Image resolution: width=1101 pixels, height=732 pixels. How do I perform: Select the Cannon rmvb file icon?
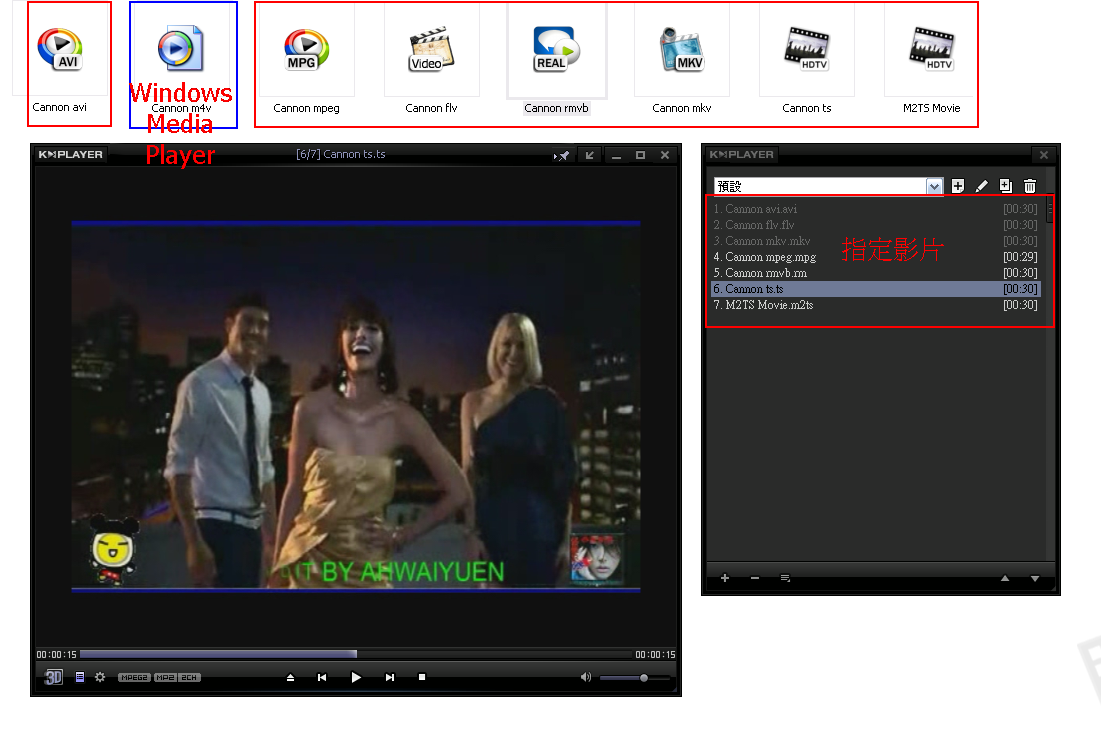click(556, 50)
